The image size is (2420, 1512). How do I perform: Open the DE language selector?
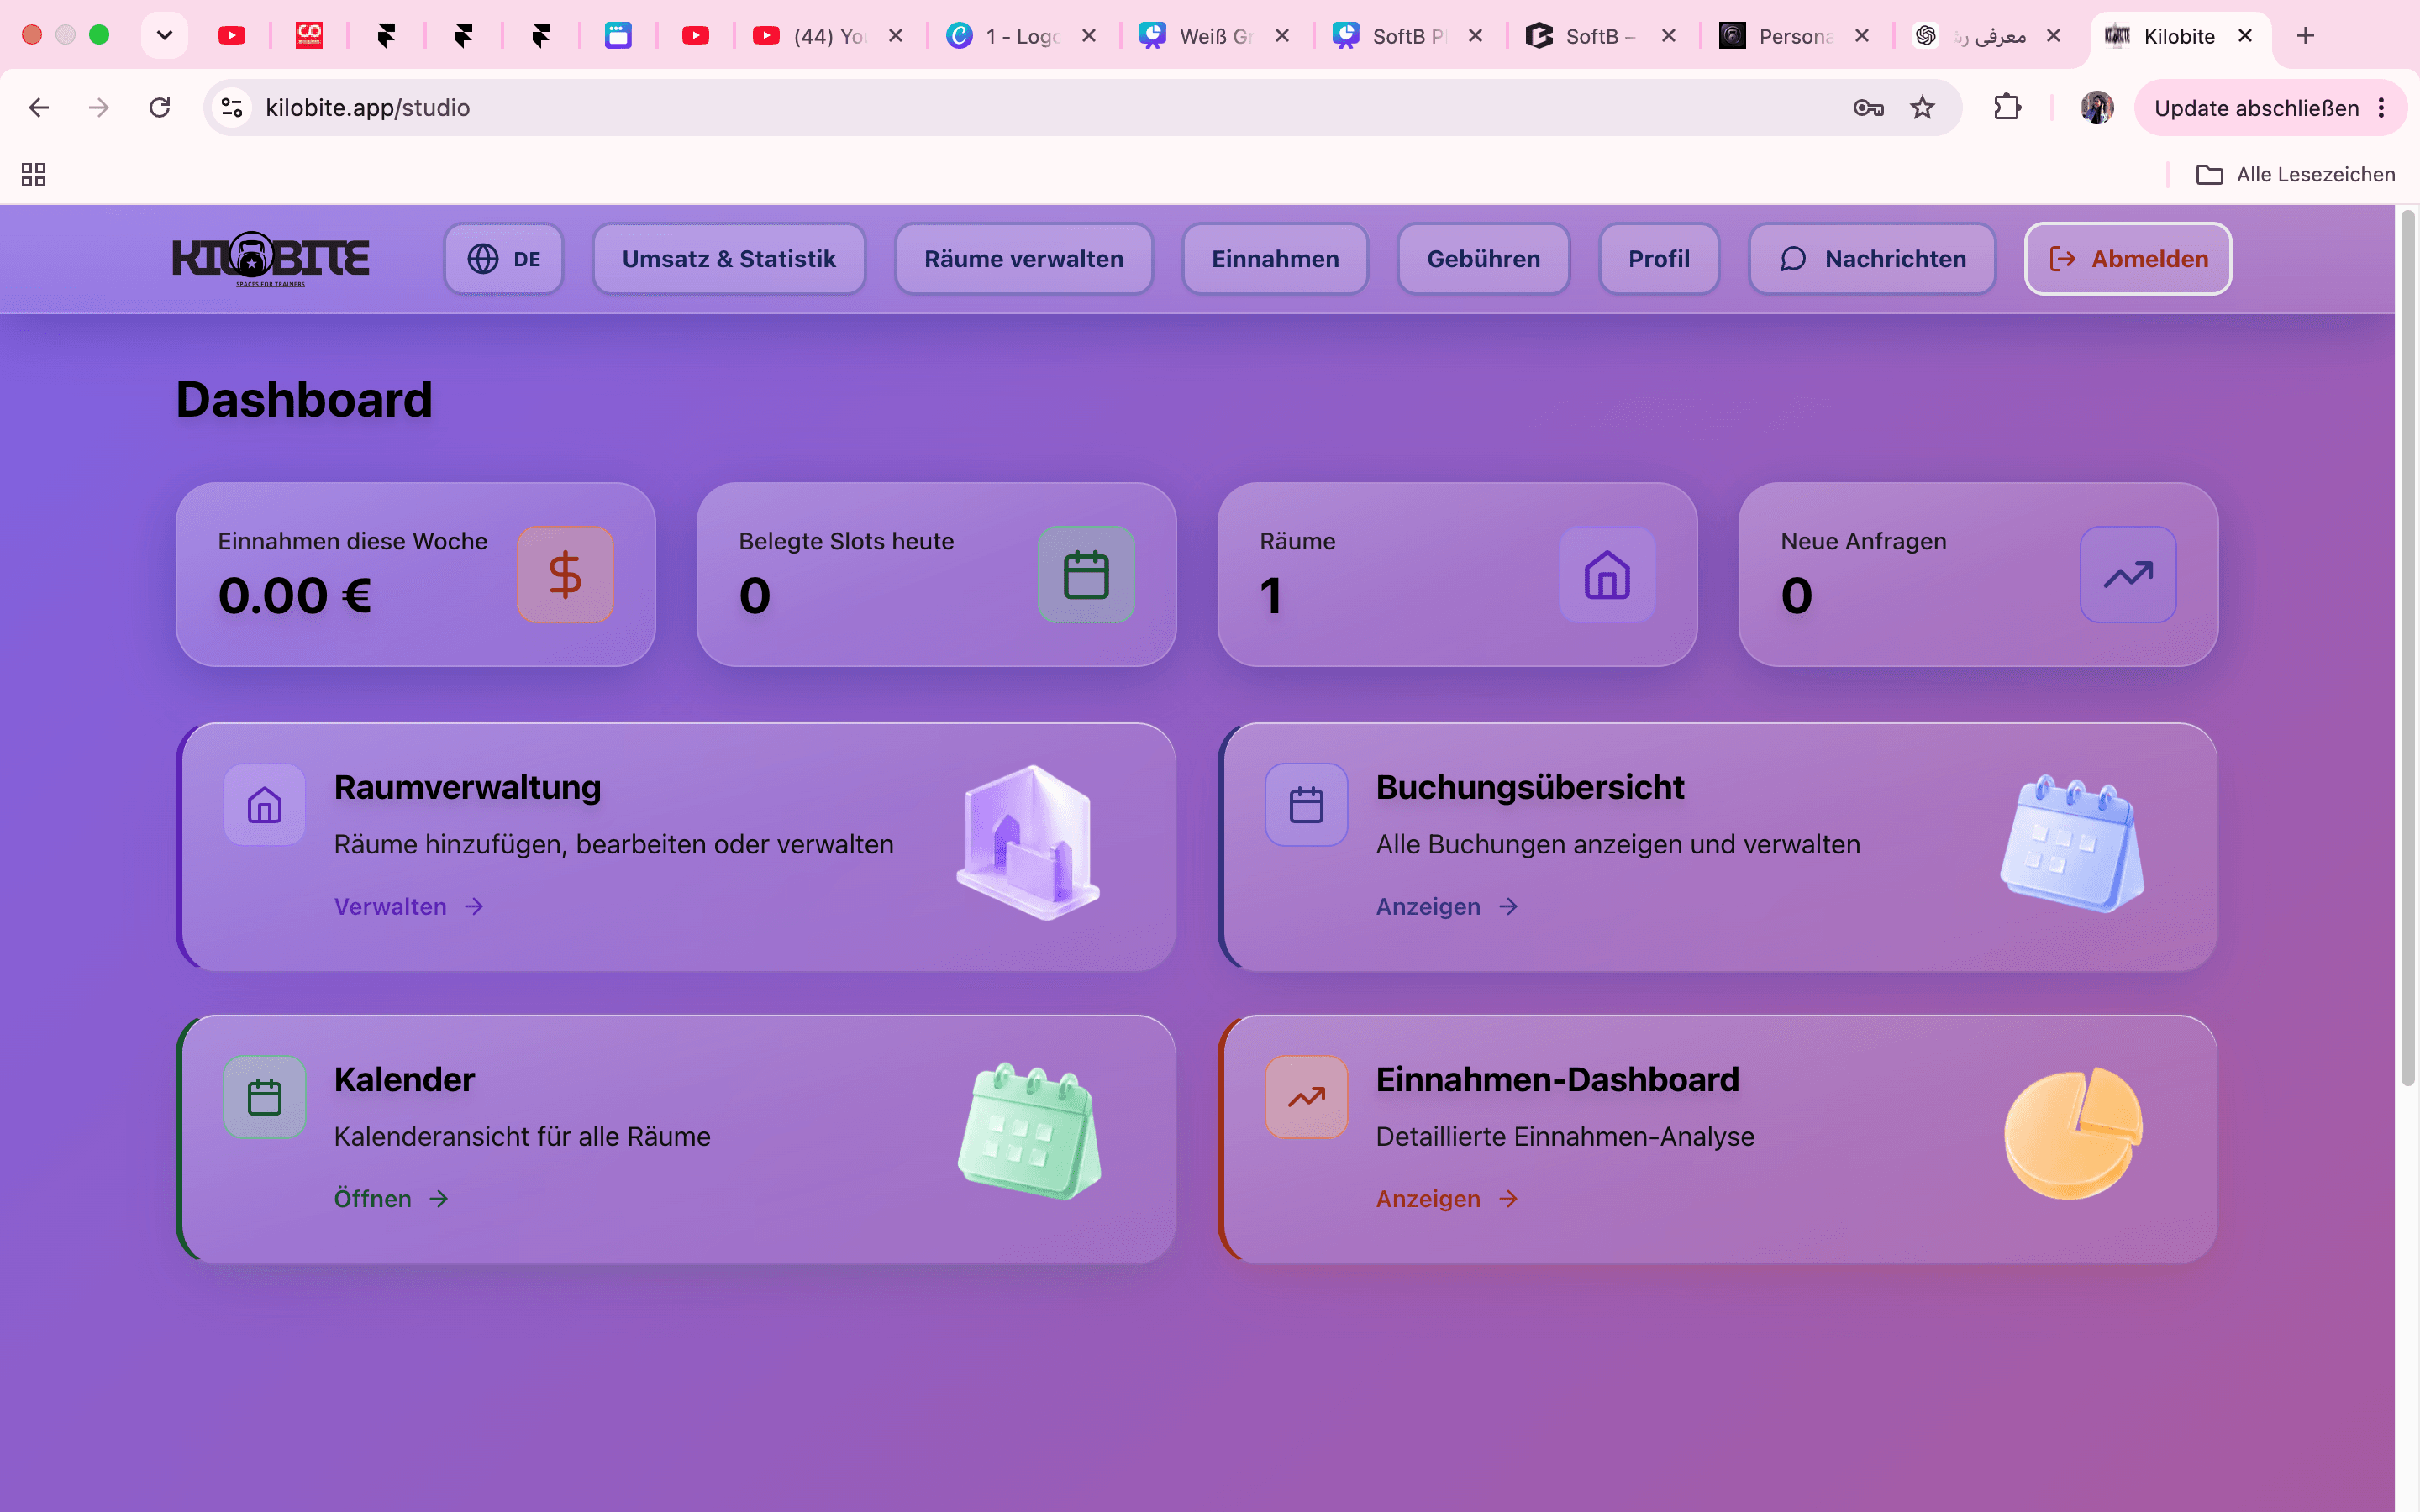click(504, 259)
